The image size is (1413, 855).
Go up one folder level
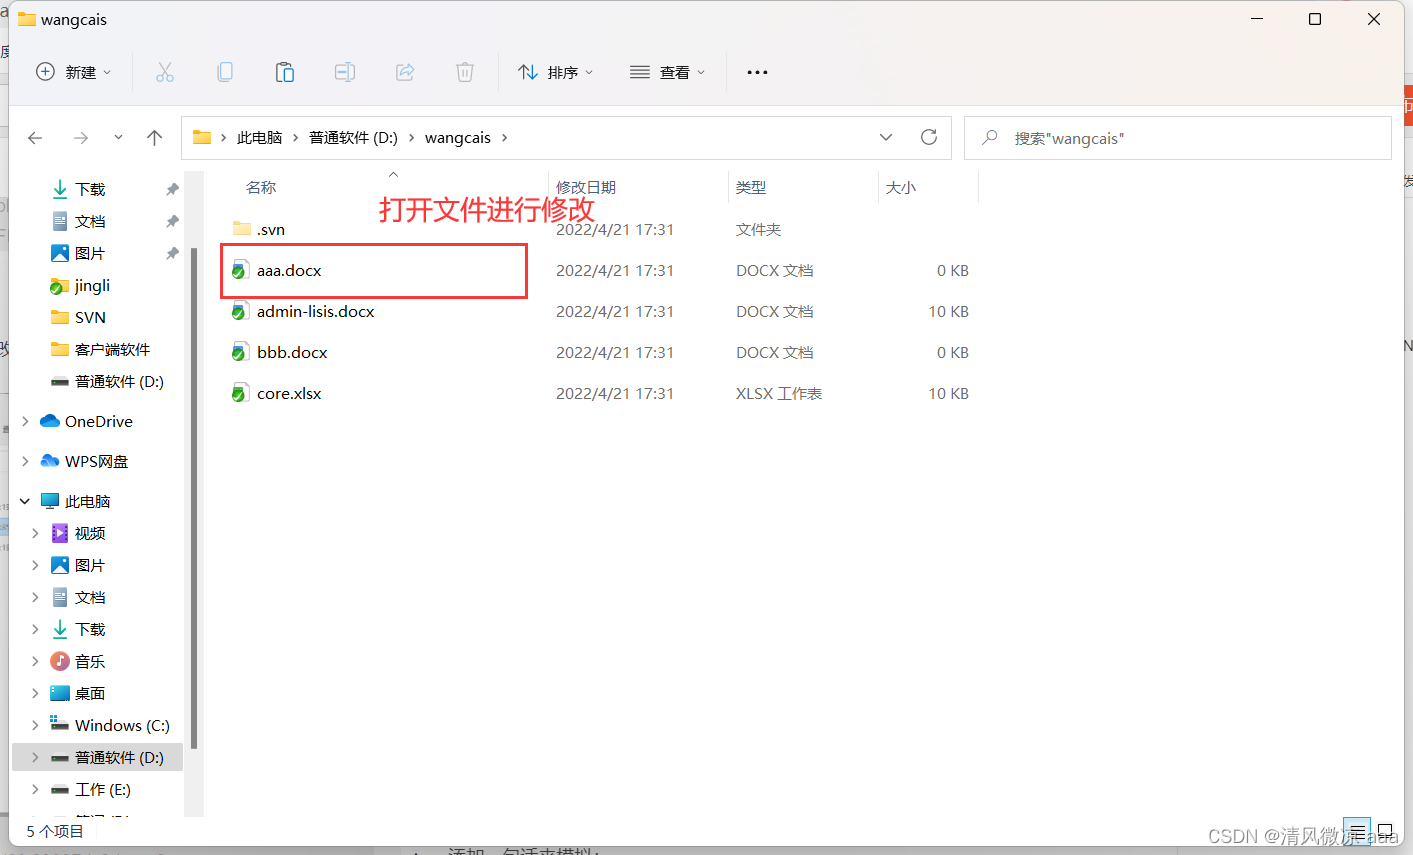[154, 138]
